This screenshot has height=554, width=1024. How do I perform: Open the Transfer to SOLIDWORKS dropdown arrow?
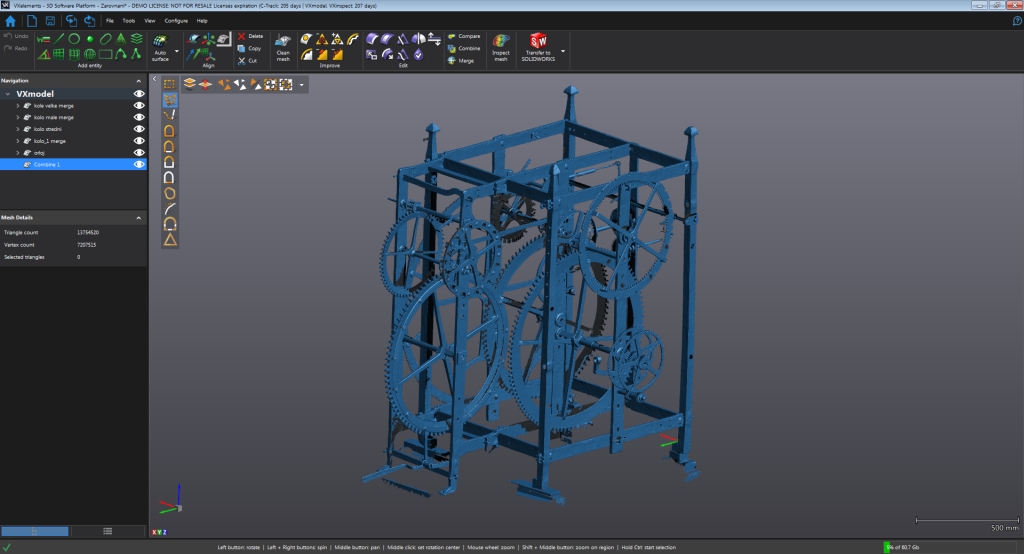click(564, 50)
